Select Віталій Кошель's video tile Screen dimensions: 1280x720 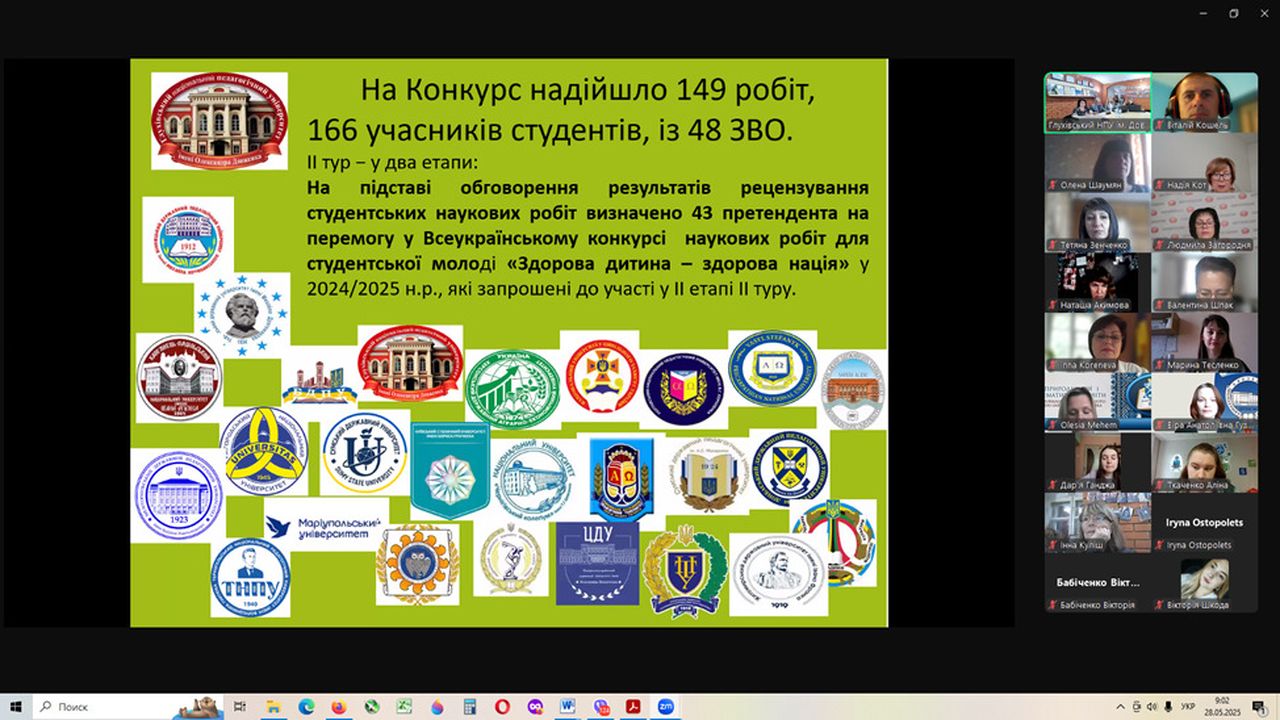pos(1205,102)
